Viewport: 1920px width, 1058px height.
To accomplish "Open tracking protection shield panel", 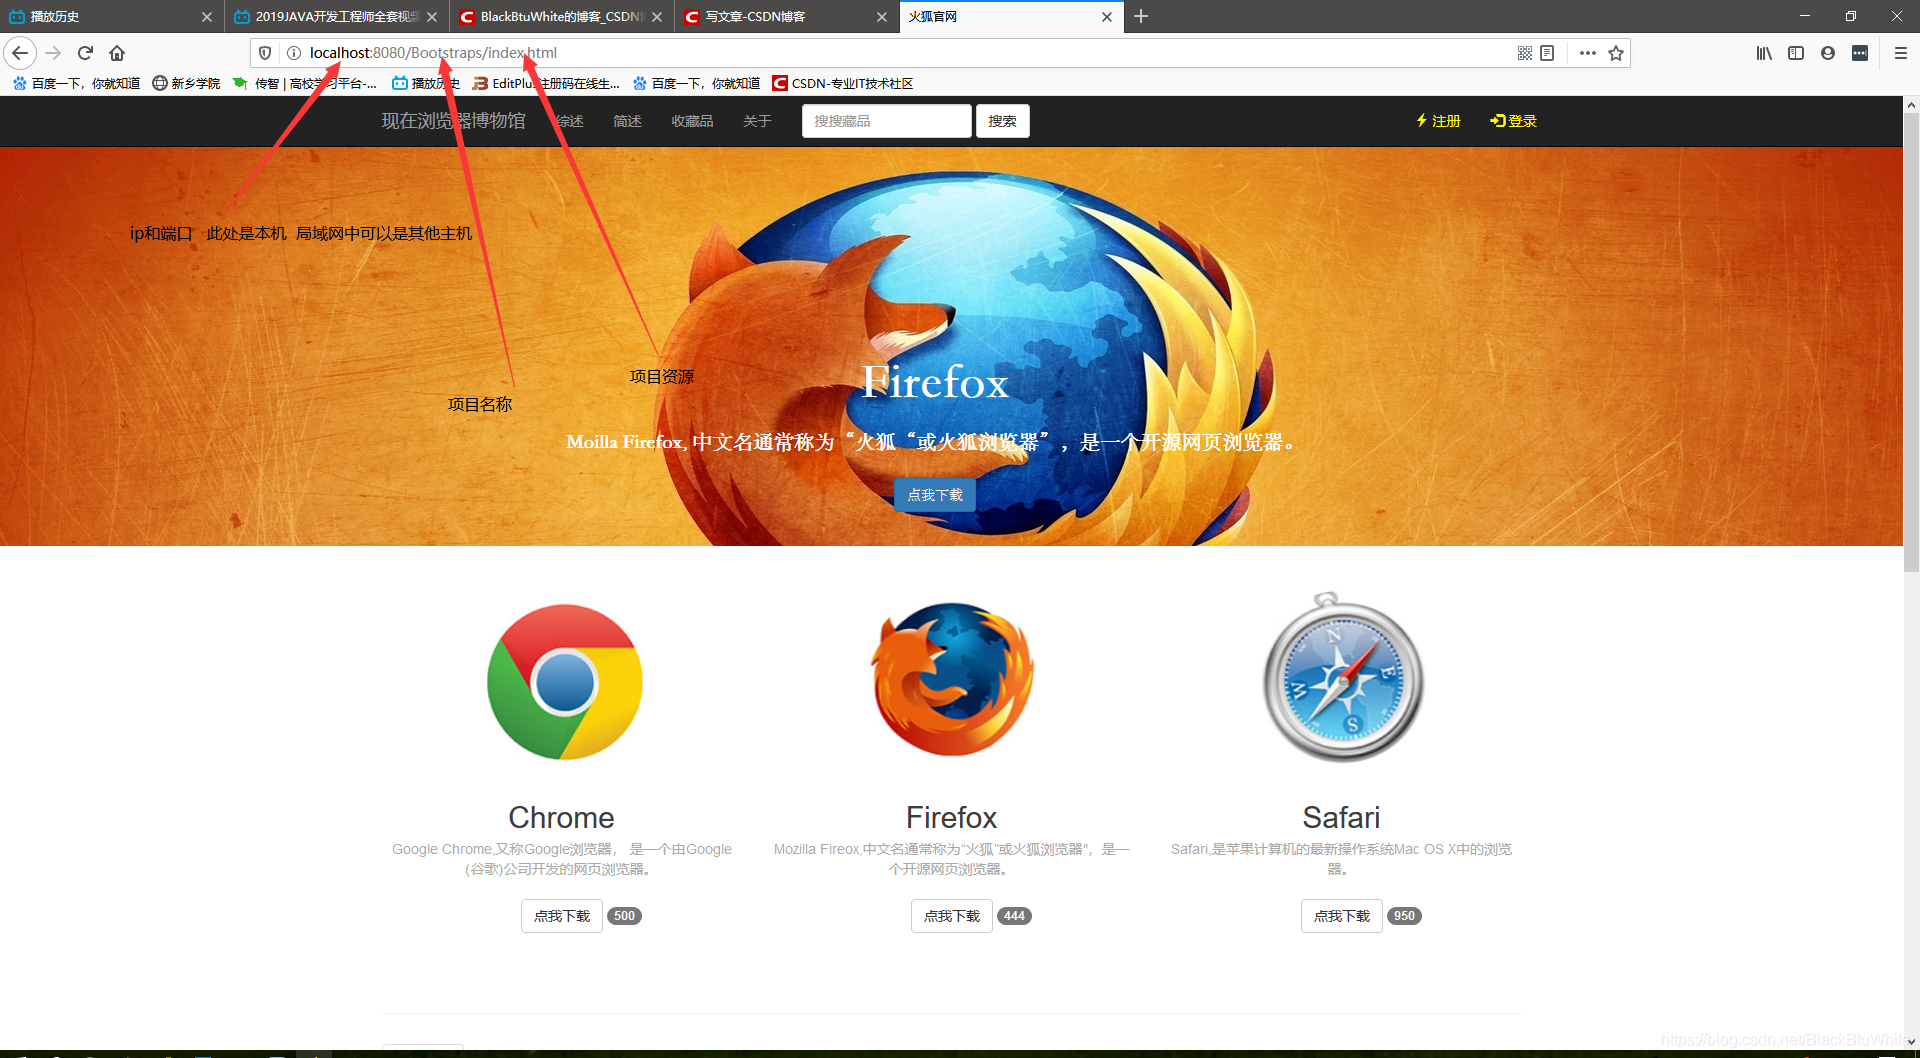I will click(265, 53).
